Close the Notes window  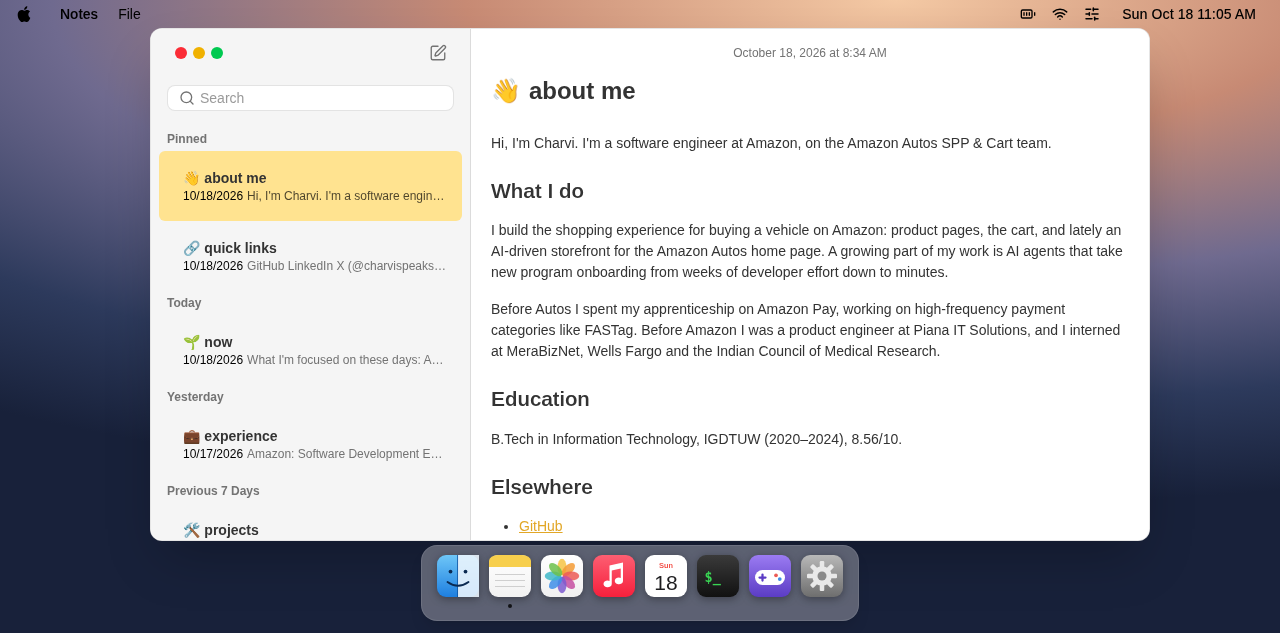181,53
